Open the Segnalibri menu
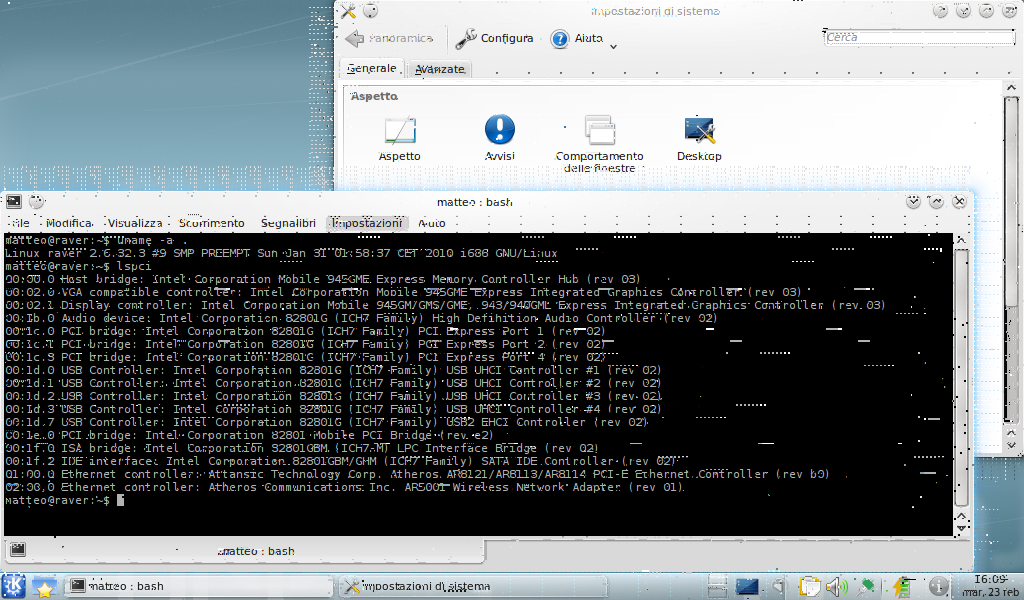The image size is (1024, 600). pyautogui.click(x=288, y=223)
